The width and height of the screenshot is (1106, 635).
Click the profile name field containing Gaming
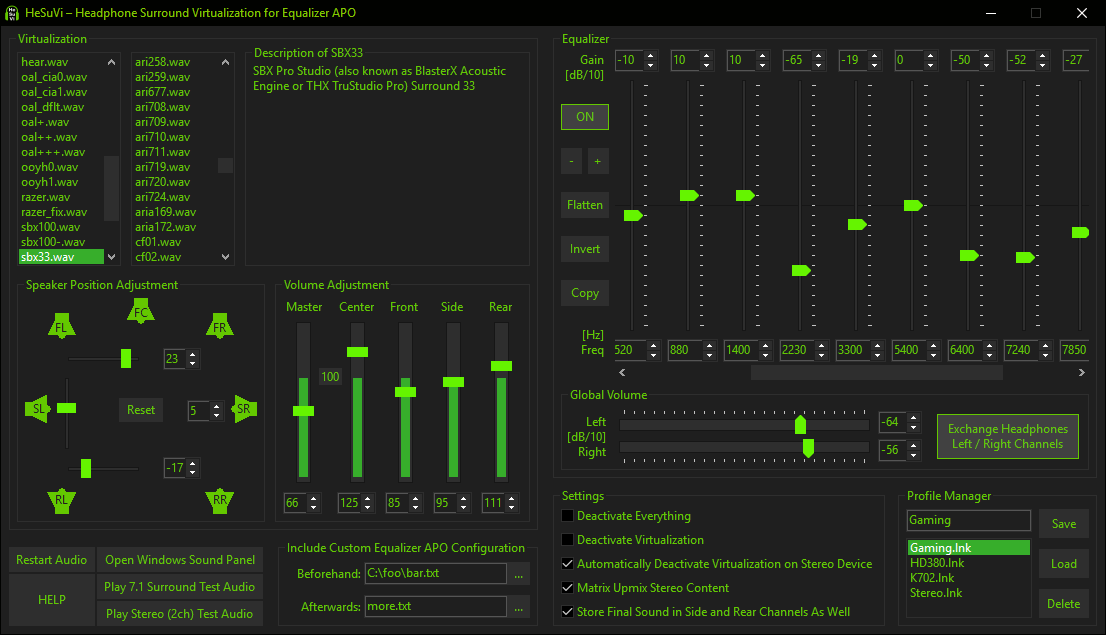point(968,521)
